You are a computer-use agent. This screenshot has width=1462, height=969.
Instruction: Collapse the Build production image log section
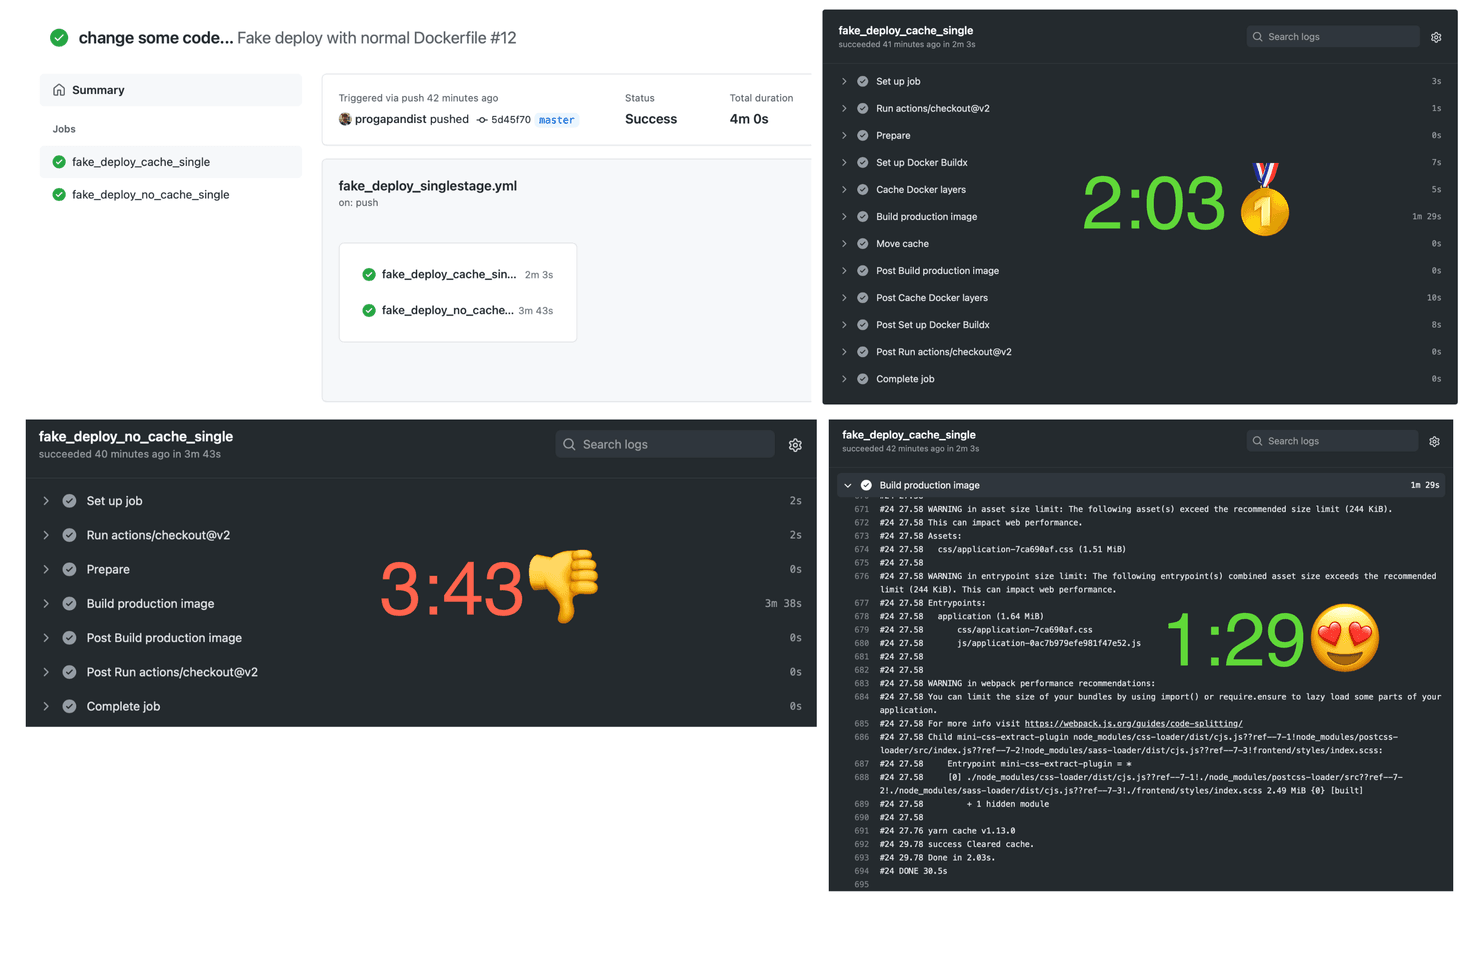848,485
